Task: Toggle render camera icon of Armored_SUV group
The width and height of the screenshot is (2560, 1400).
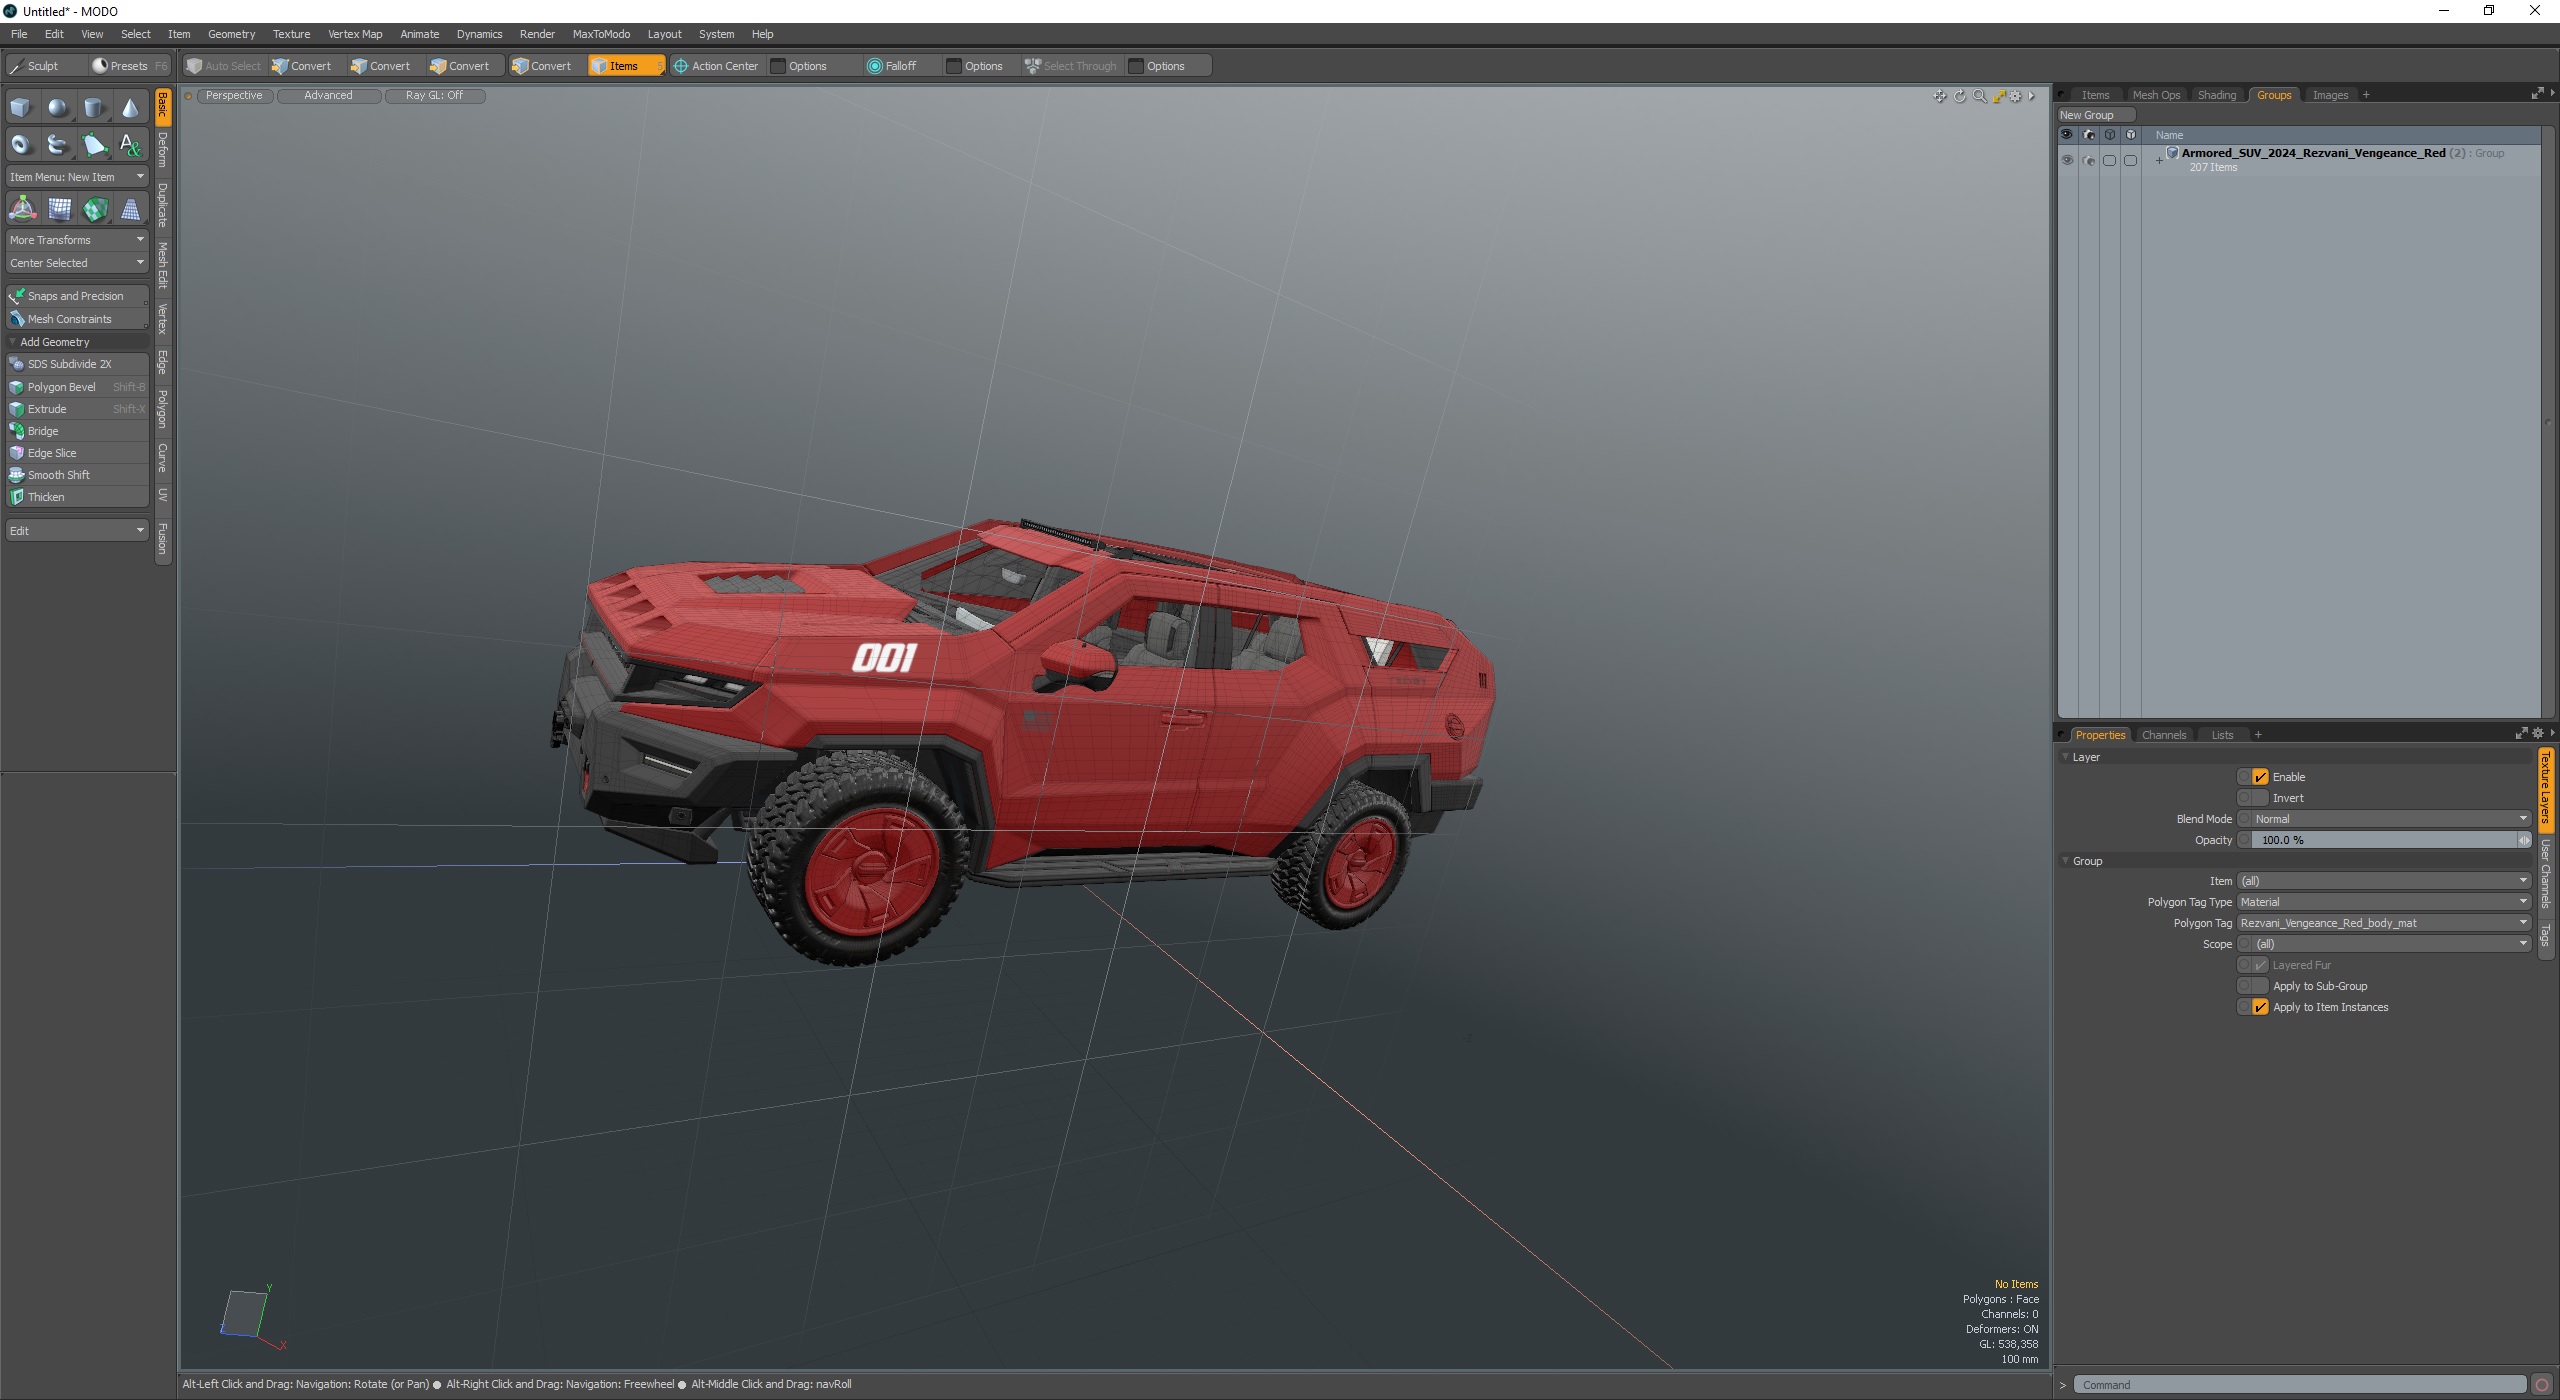Action: [x=2088, y=160]
